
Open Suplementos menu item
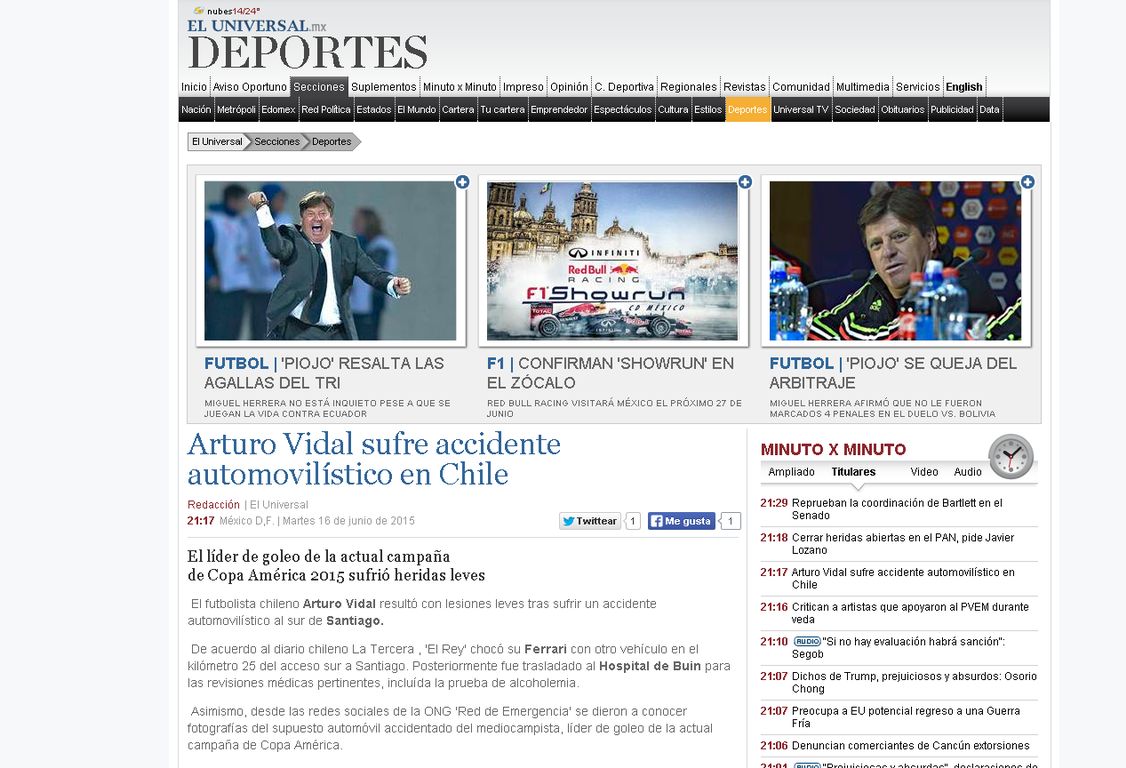tap(383, 87)
